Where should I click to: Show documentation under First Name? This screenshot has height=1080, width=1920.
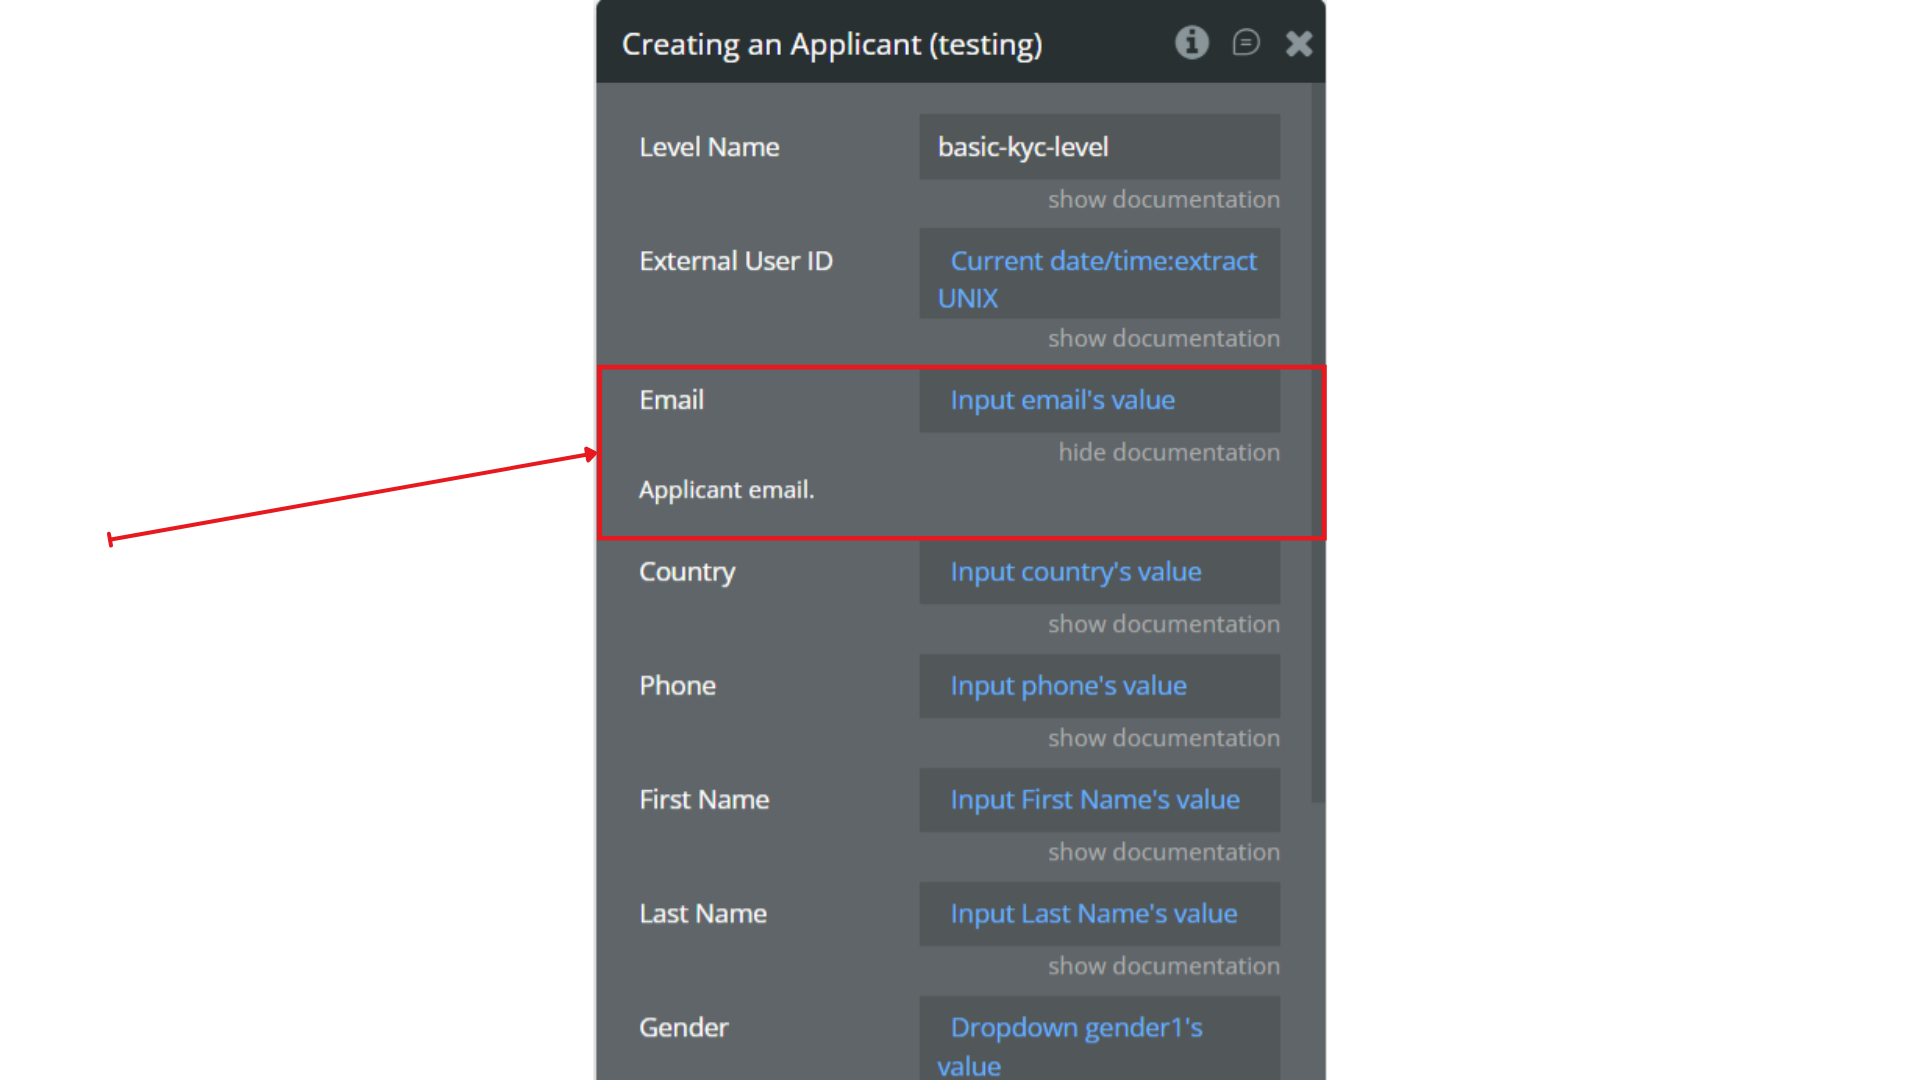1163,853
